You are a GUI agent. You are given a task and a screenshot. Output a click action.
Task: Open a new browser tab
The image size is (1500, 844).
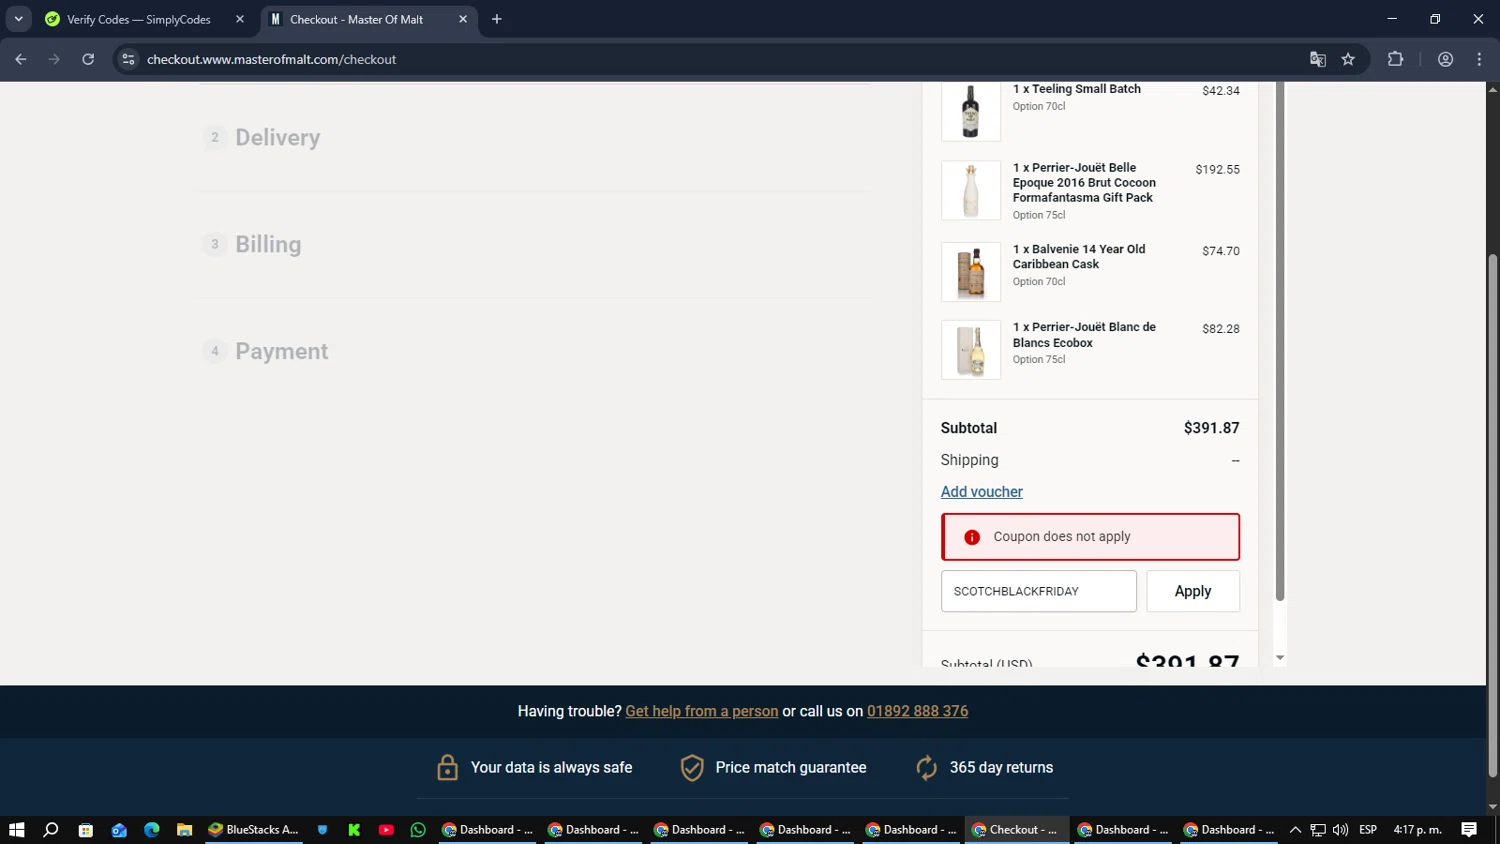(x=496, y=19)
